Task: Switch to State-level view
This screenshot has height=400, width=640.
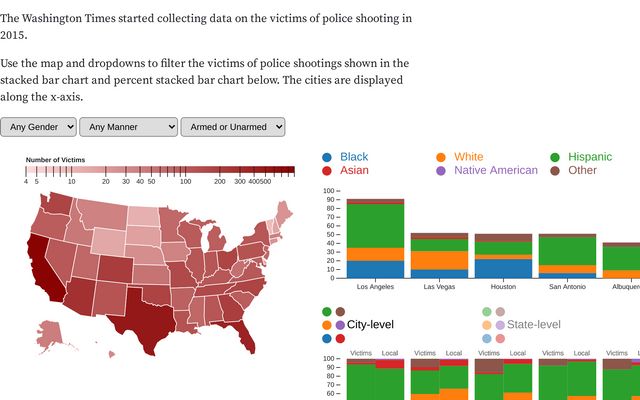Action: click(533, 324)
